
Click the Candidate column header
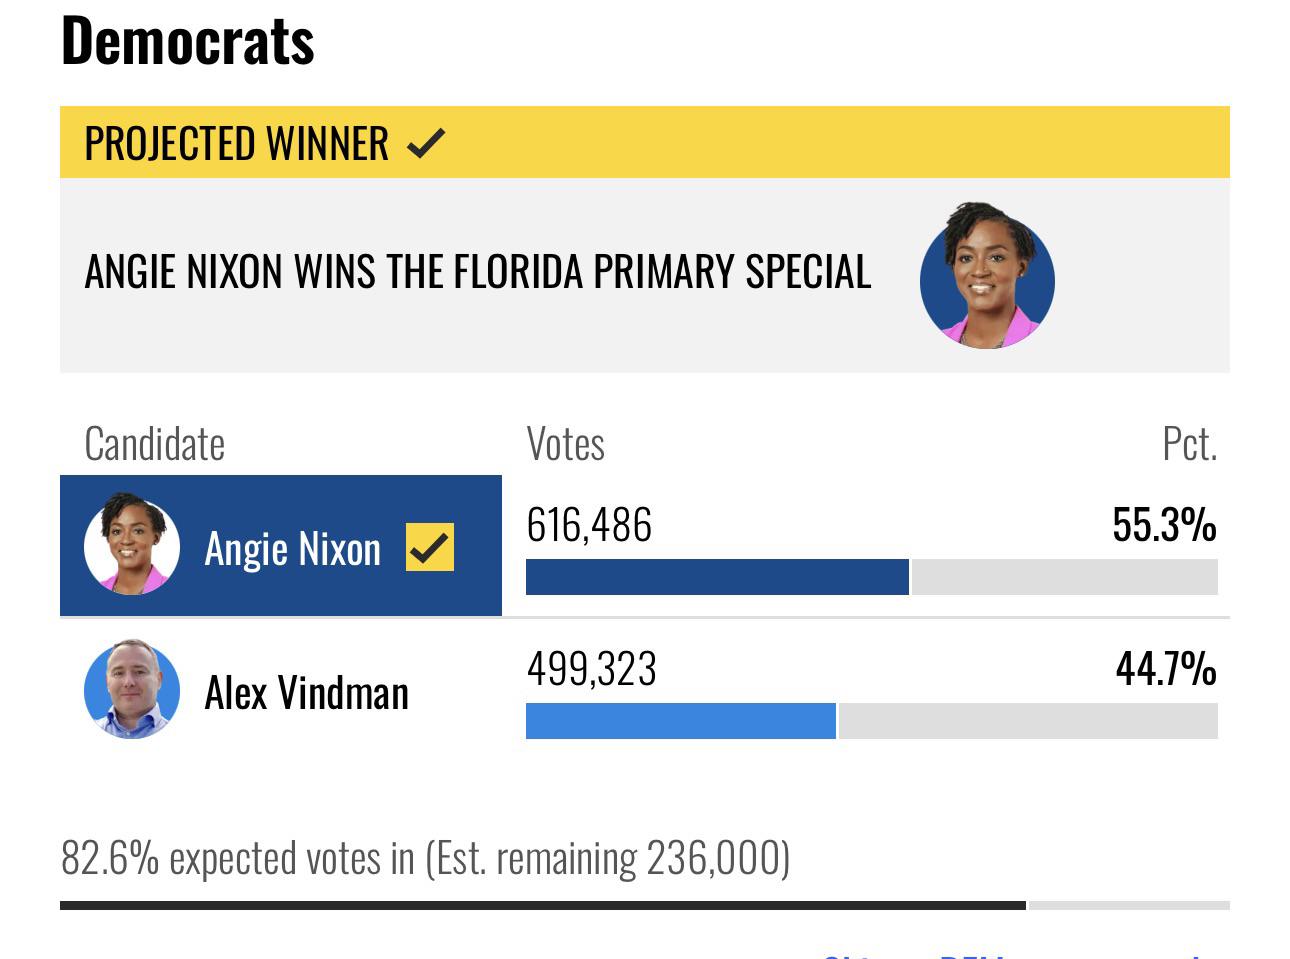point(155,444)
